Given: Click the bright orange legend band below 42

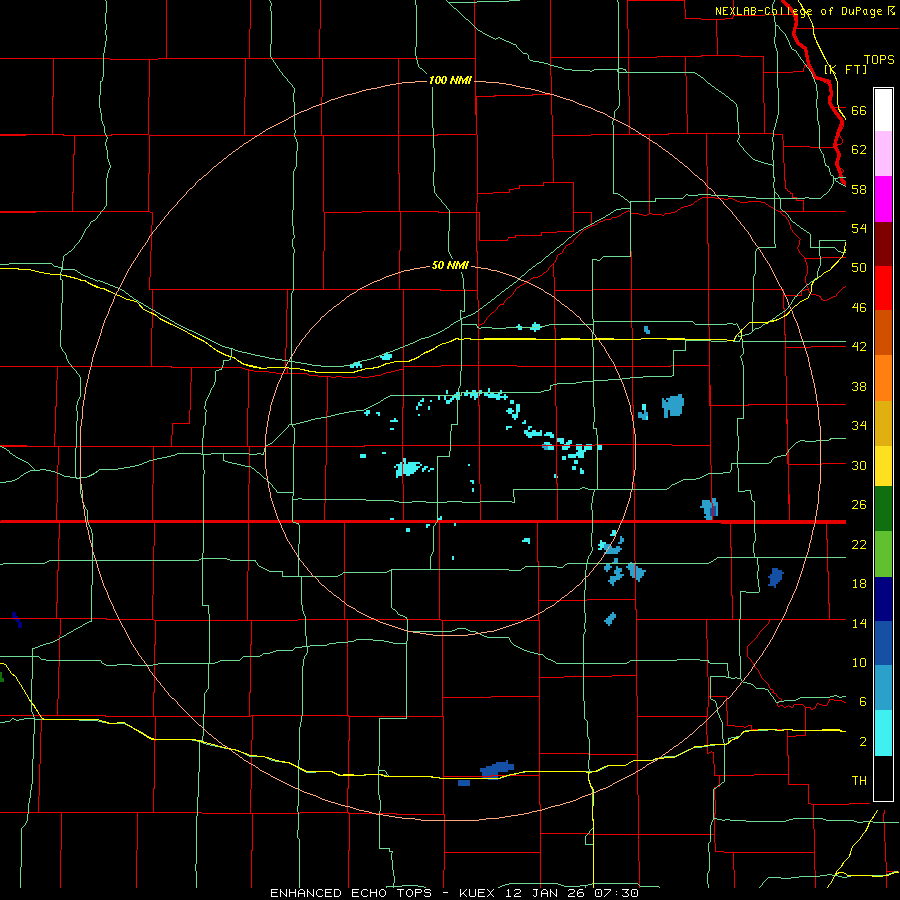Looking at the screenshot, I should tap(883, 378).
